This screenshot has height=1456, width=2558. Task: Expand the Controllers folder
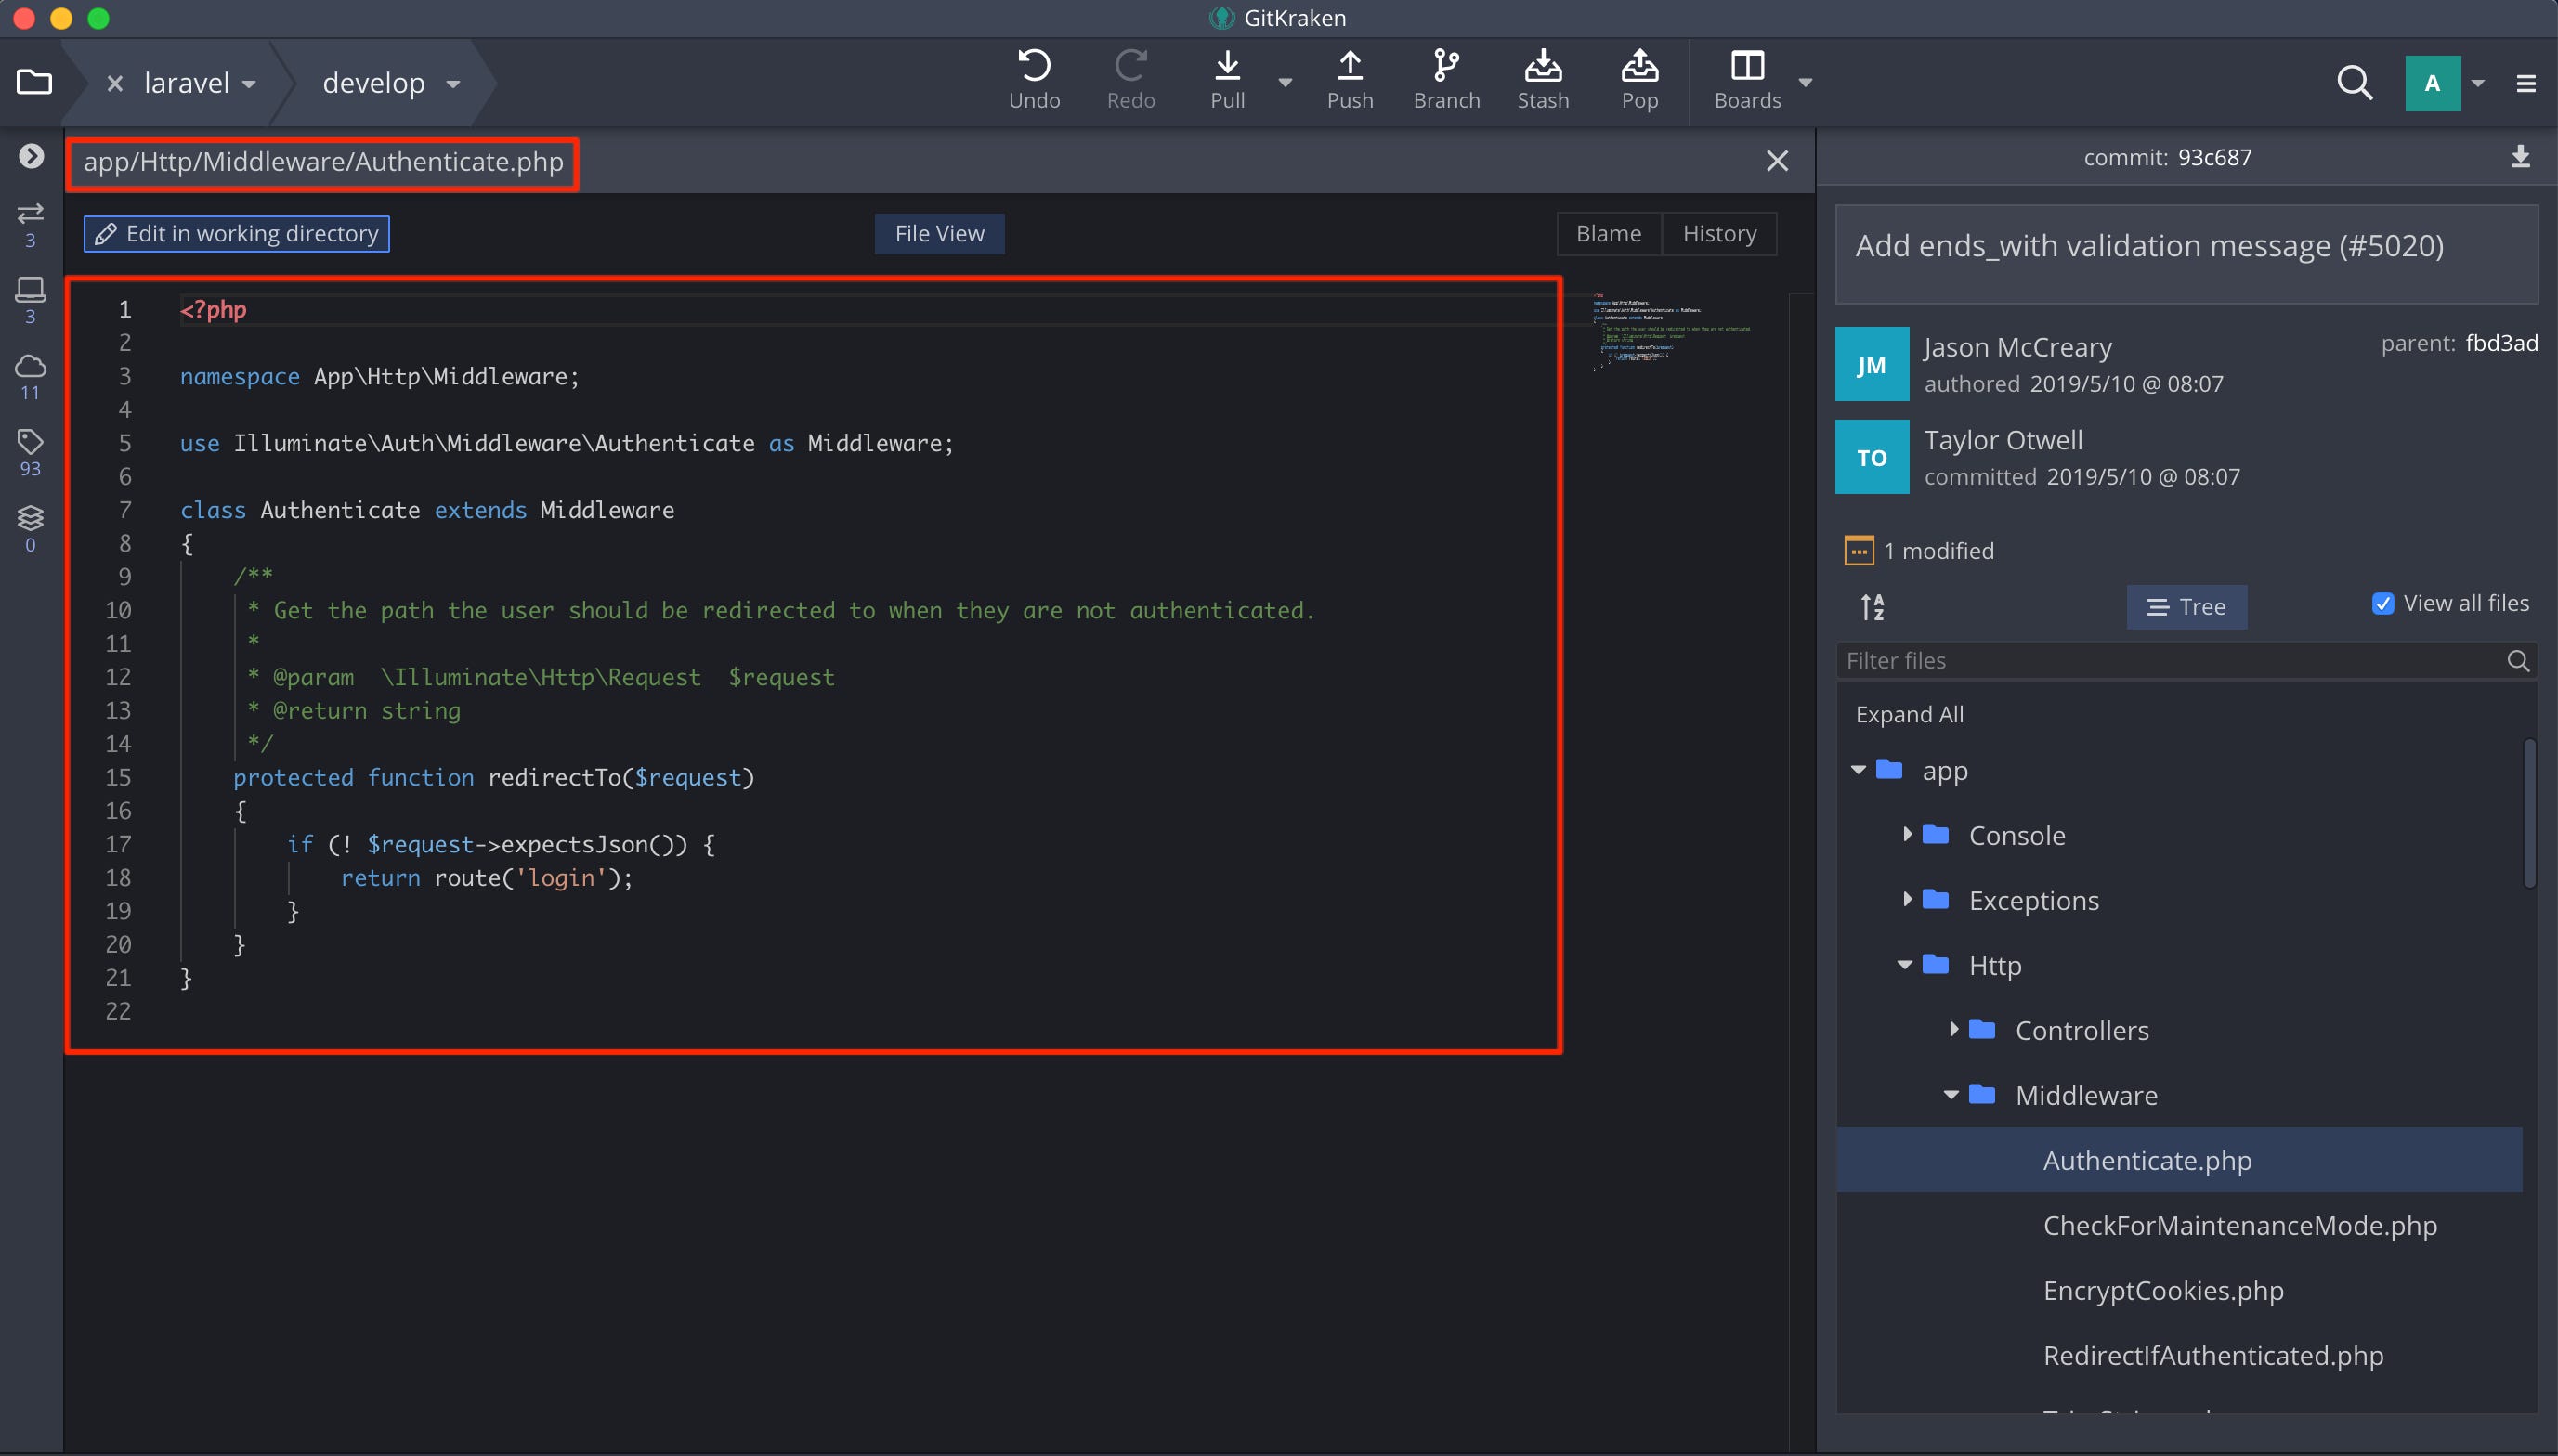[1955, 1029]
